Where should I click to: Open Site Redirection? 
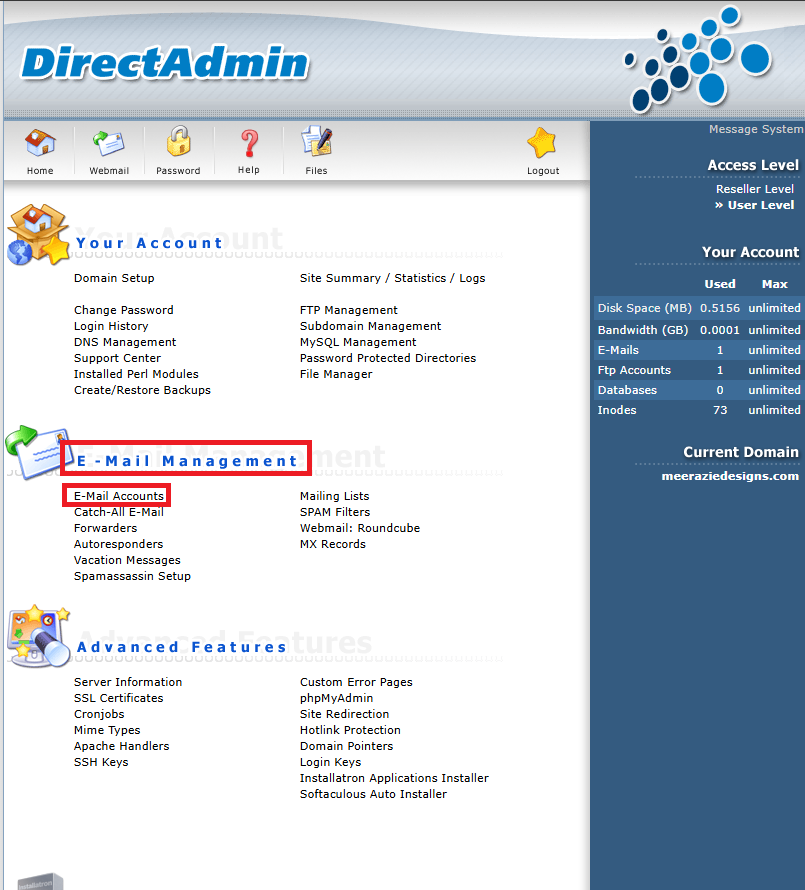pyautogui.click(x=345, y=714)
